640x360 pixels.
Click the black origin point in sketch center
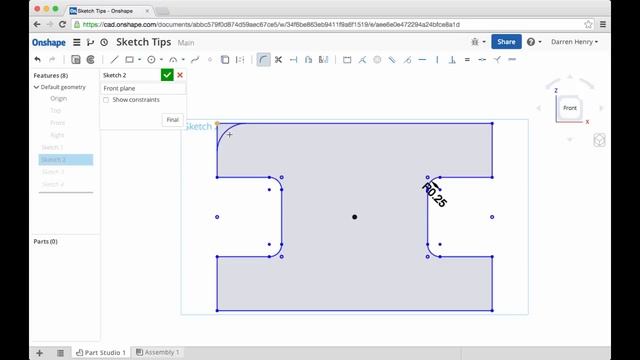point(355,217)
